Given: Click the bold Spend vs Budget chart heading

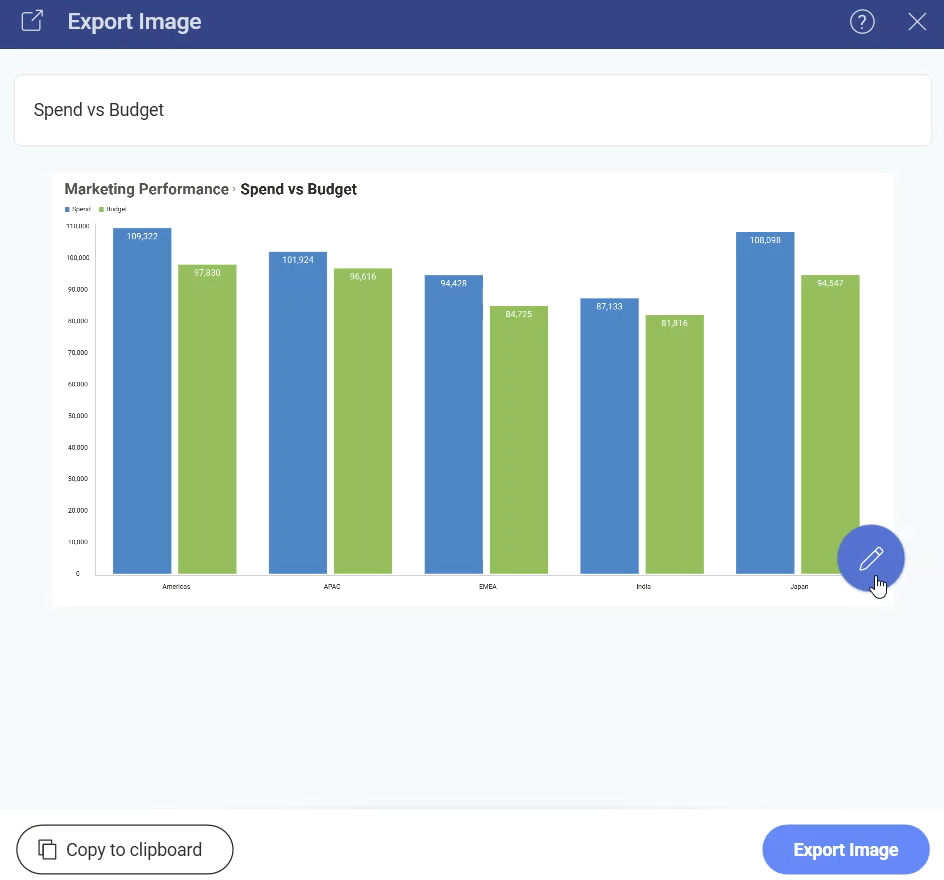Looking at the screenshot, I should pos(299,189).
